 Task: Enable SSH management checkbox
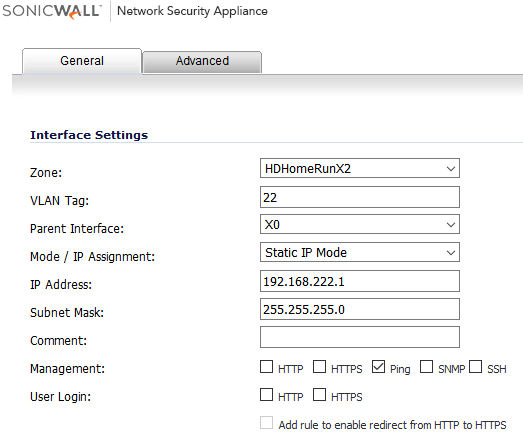pyautogui.click(x=476, y=367)
